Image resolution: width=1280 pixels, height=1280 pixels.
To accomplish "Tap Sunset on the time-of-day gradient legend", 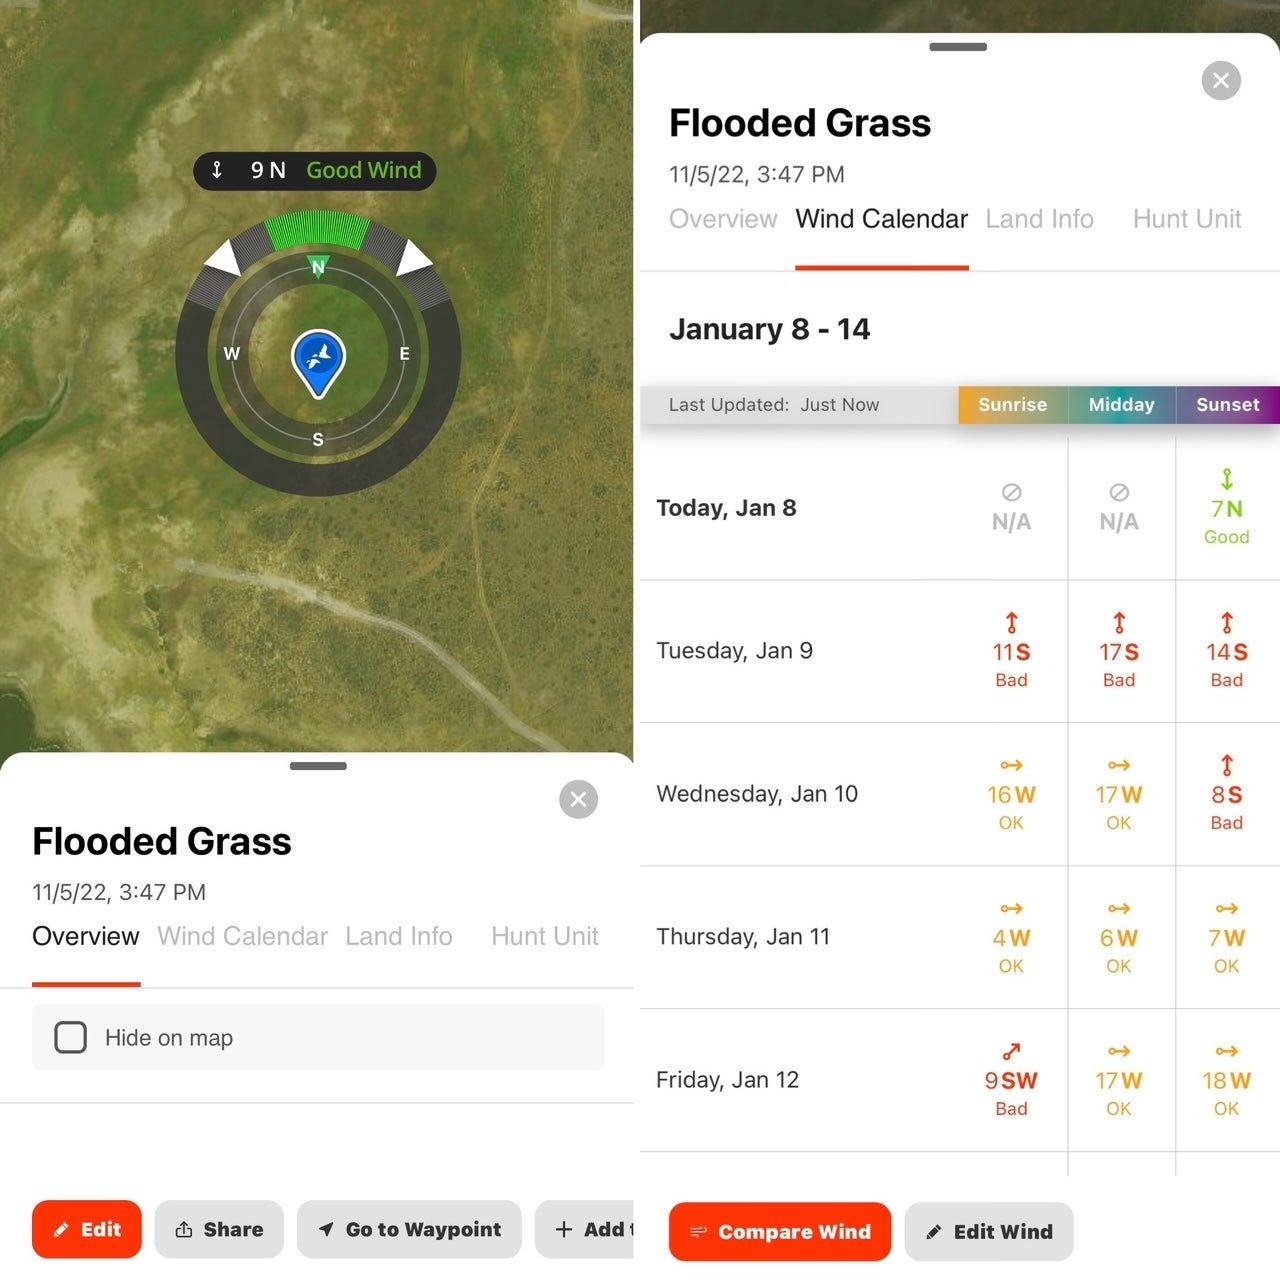I will 1227,405.
